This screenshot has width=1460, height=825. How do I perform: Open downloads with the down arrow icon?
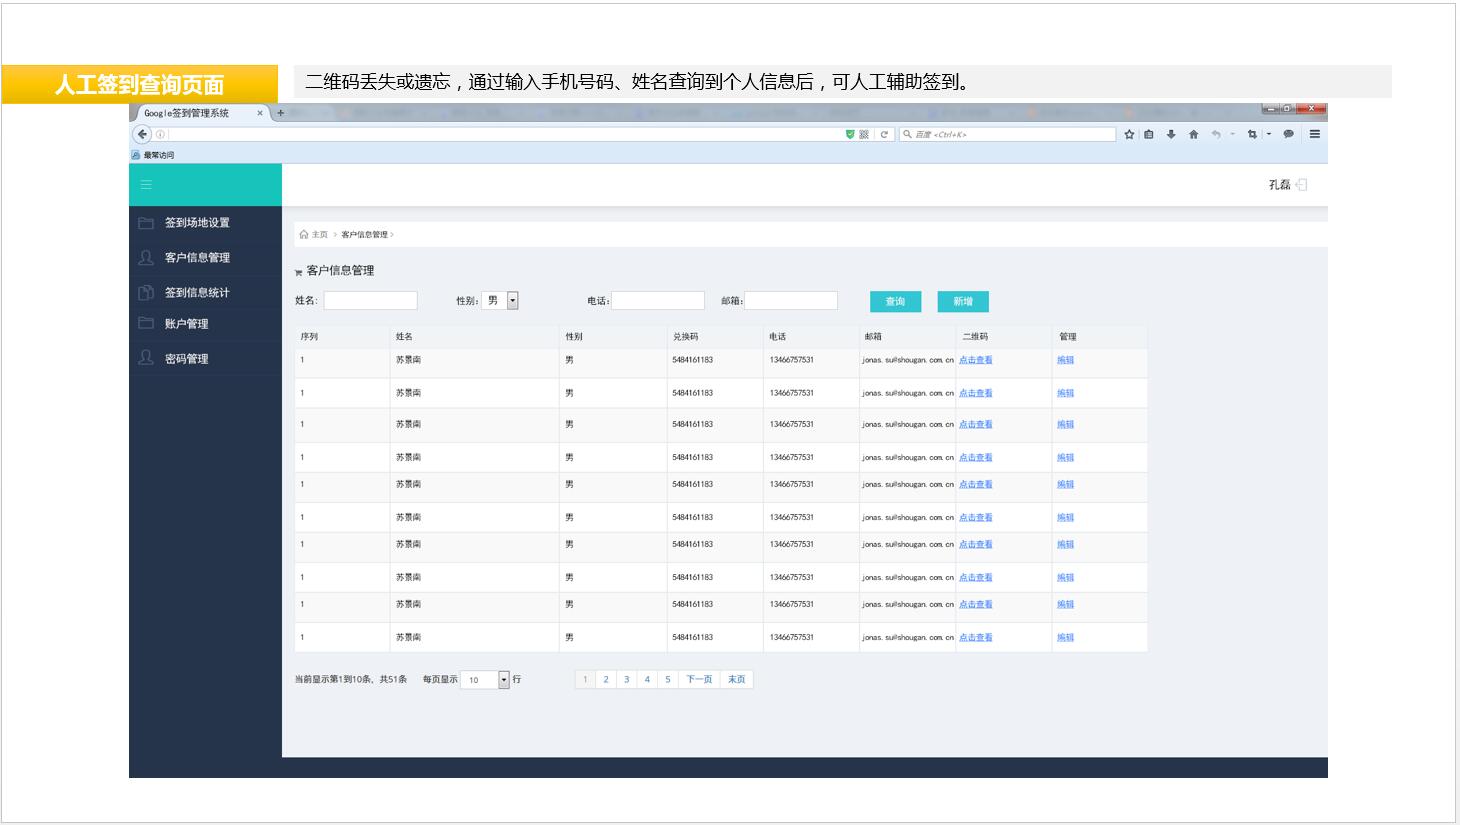tap(1171, 134)
